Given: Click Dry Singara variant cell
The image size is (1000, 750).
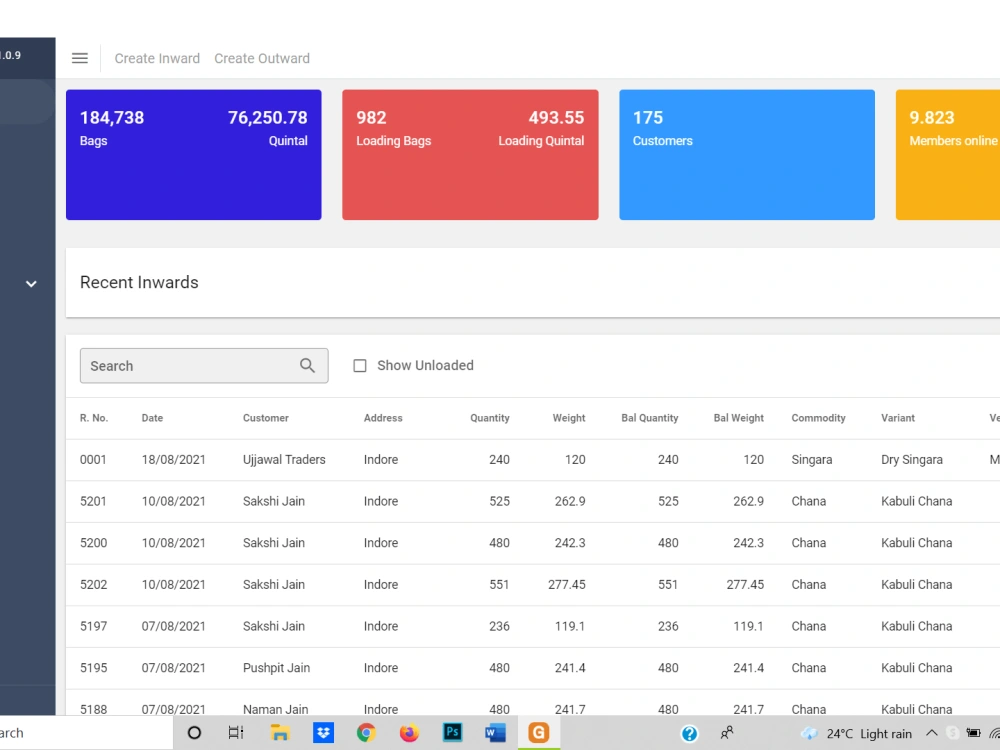Looking at the screenshot, I should [x=911, y=459].
